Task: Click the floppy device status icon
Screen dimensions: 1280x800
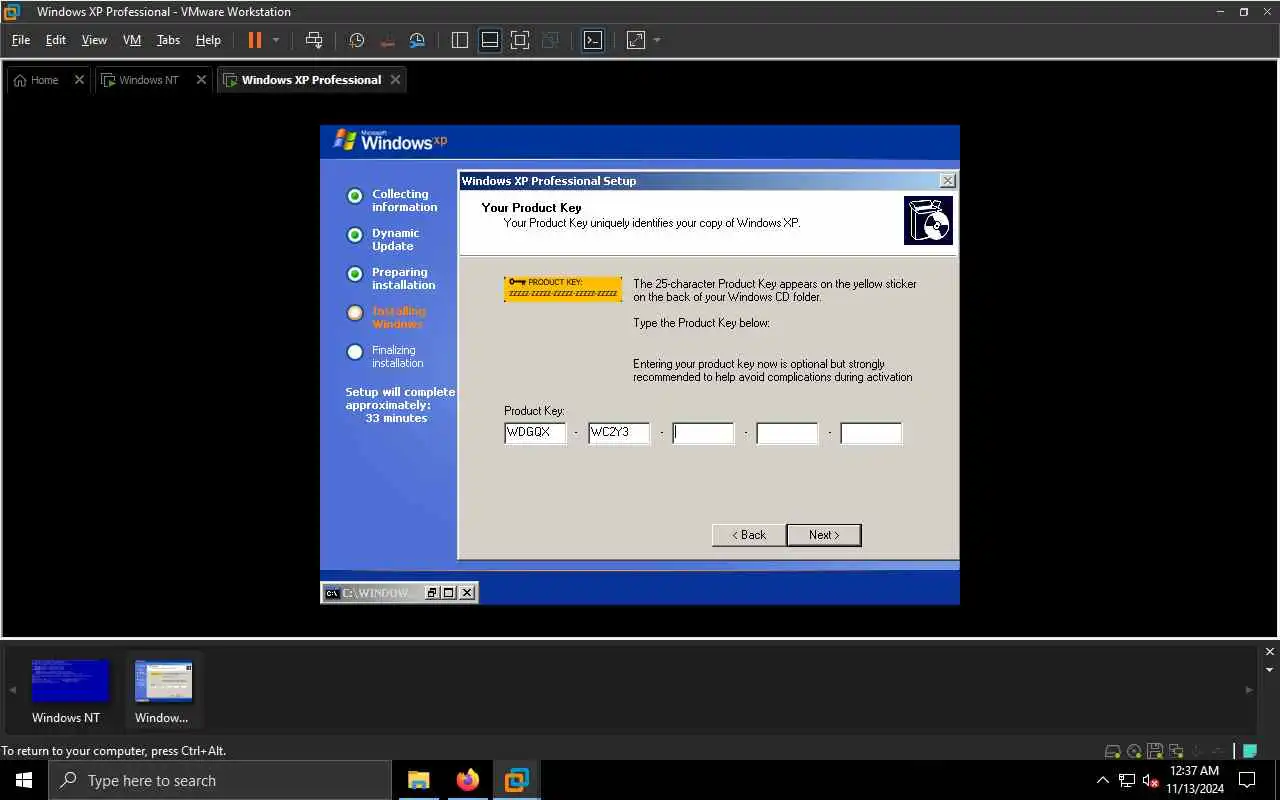Action: point(1155,751)
